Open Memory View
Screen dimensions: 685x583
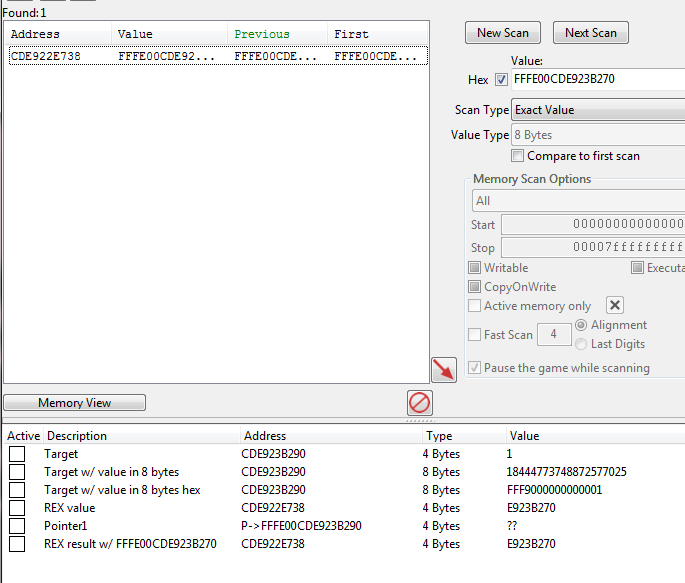click(75, 403)
